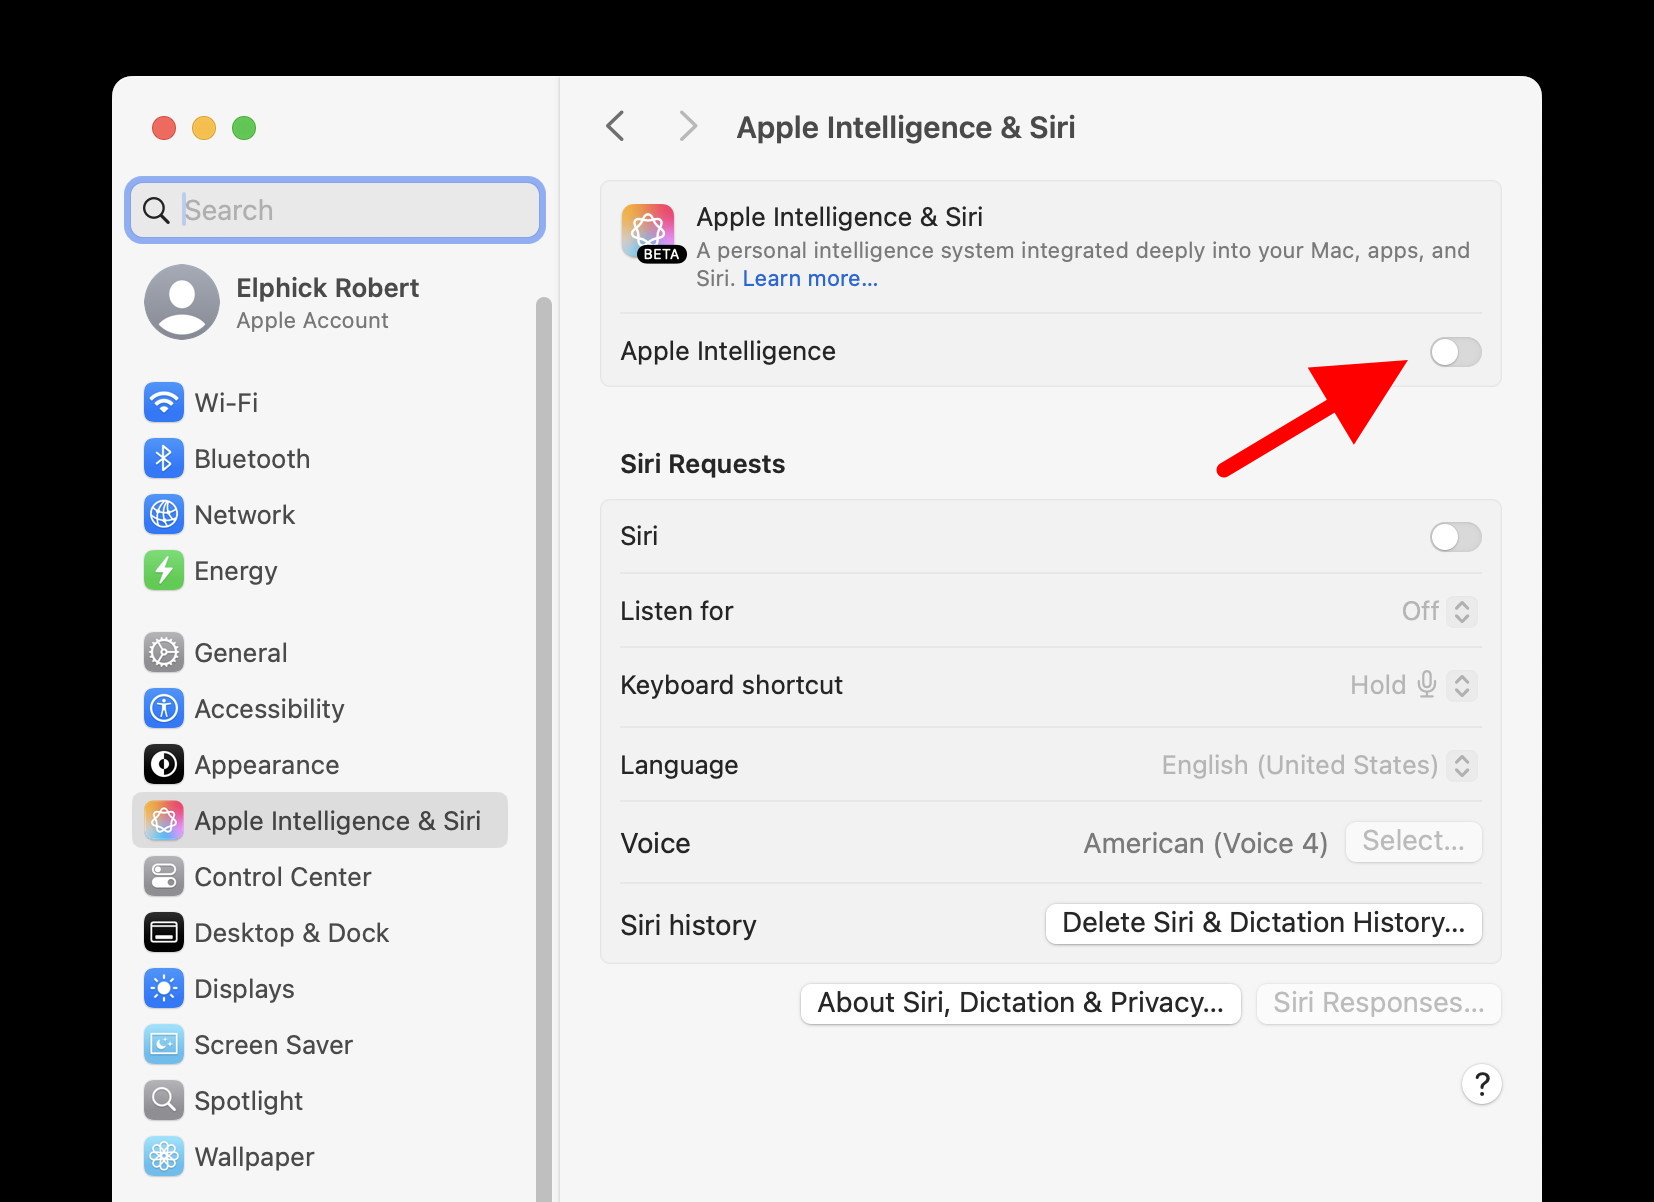Turn on the Siri toggle

[x=1455, y=537]
